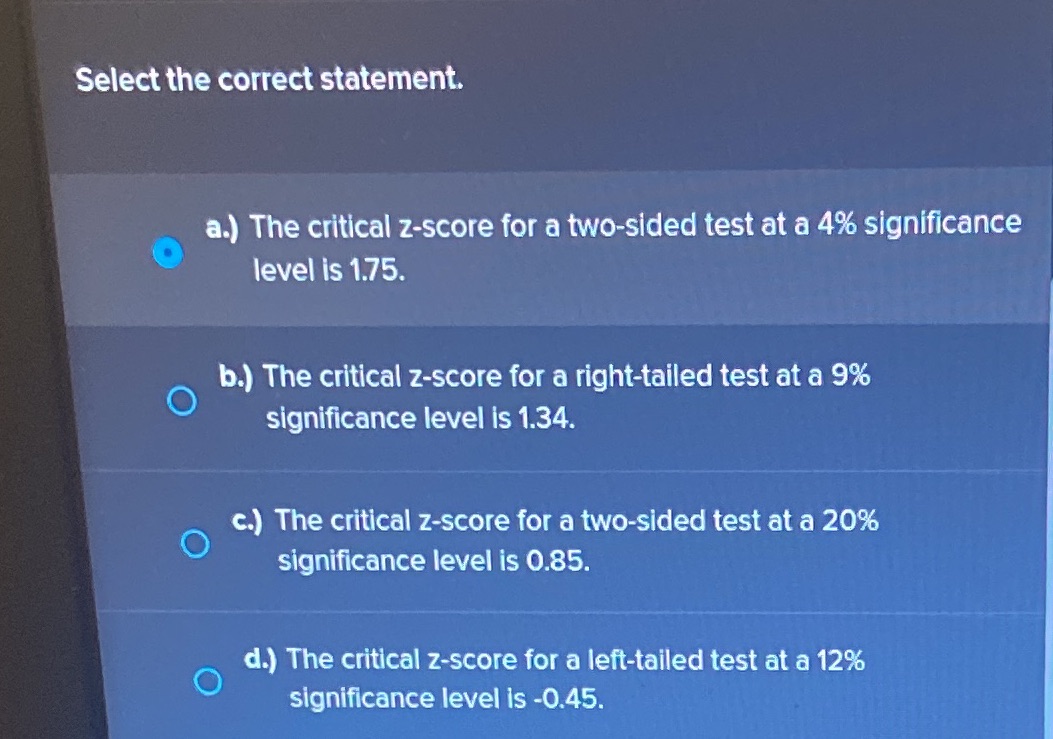Select the radio button for option c
This screenshot has height=739, width=1053.
tap(196, 543)
